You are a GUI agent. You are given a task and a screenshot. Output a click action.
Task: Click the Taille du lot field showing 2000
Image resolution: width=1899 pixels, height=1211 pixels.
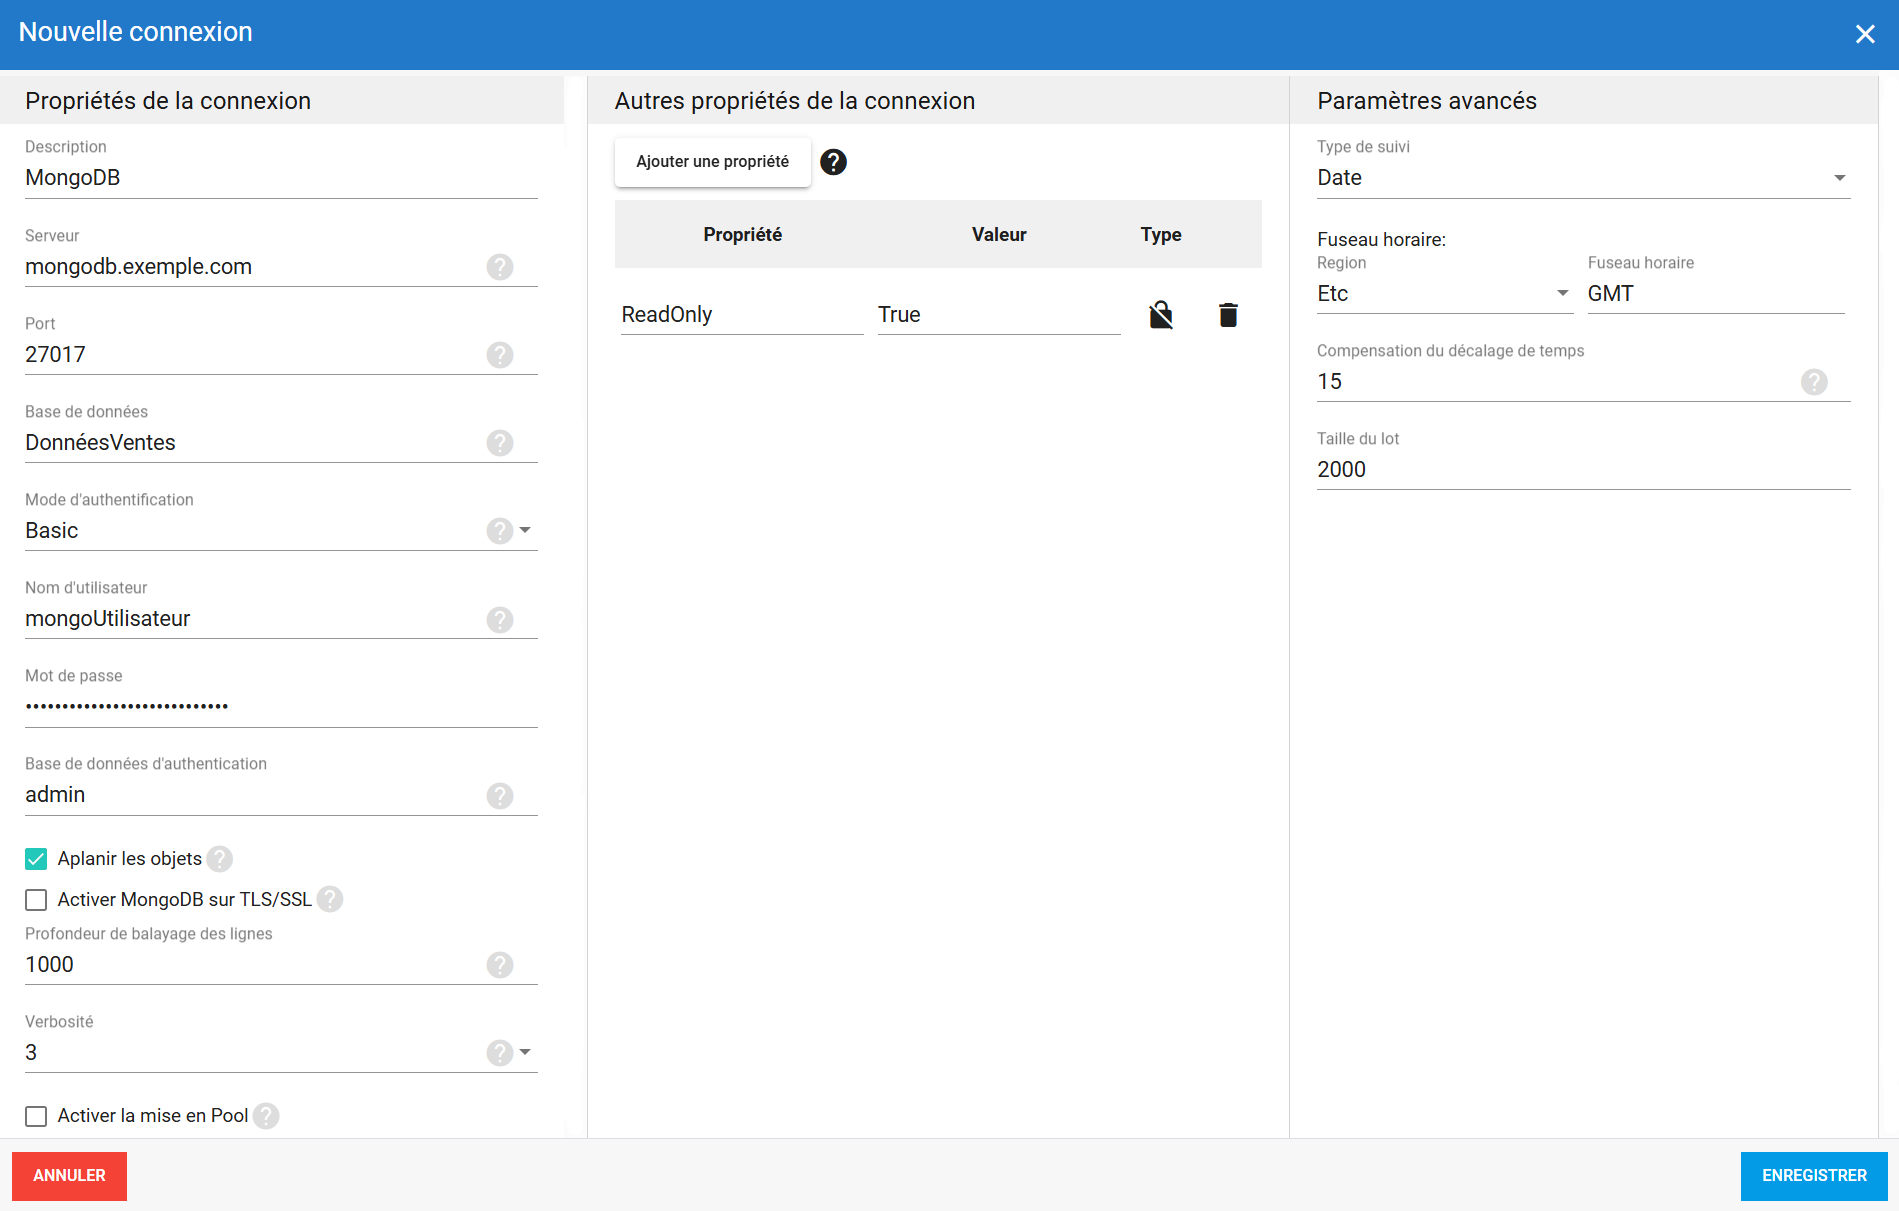pyautogui.click(x=1583, y=470)
